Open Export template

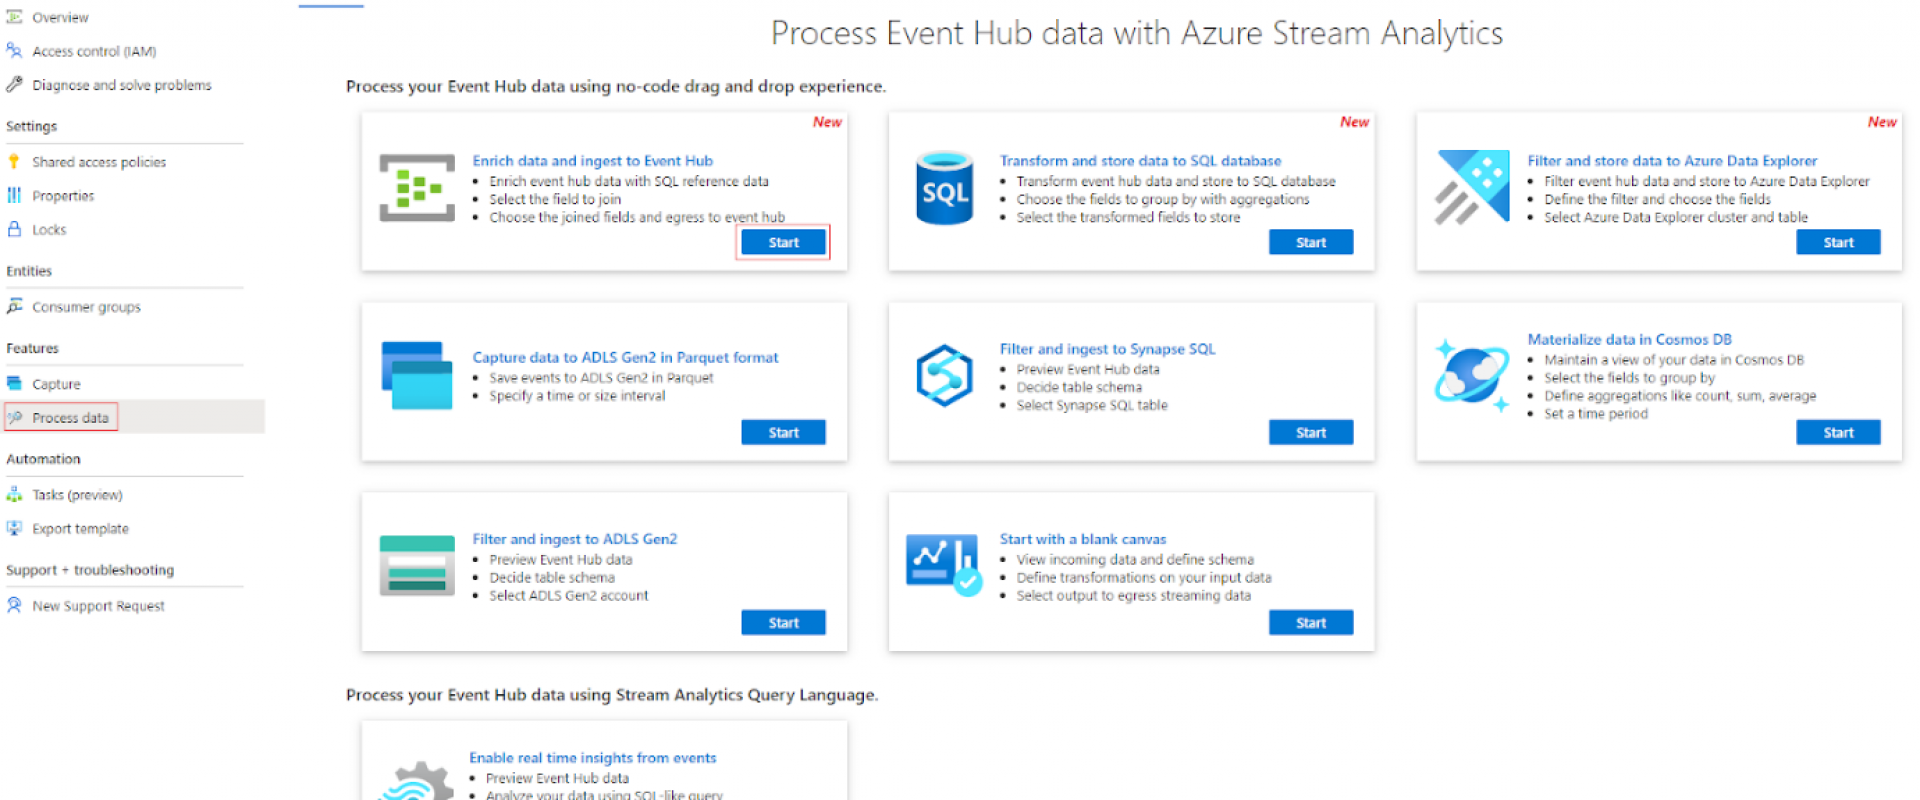[80, 529]
